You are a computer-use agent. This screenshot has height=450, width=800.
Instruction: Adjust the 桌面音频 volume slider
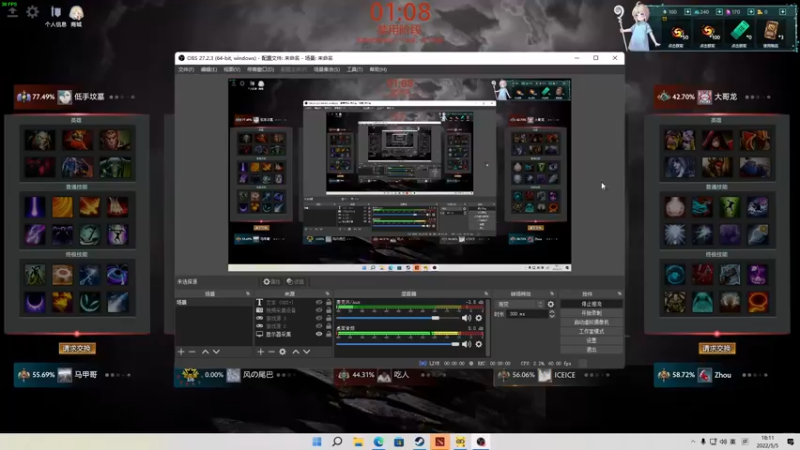pyautogui.click(x=397, y=344)
